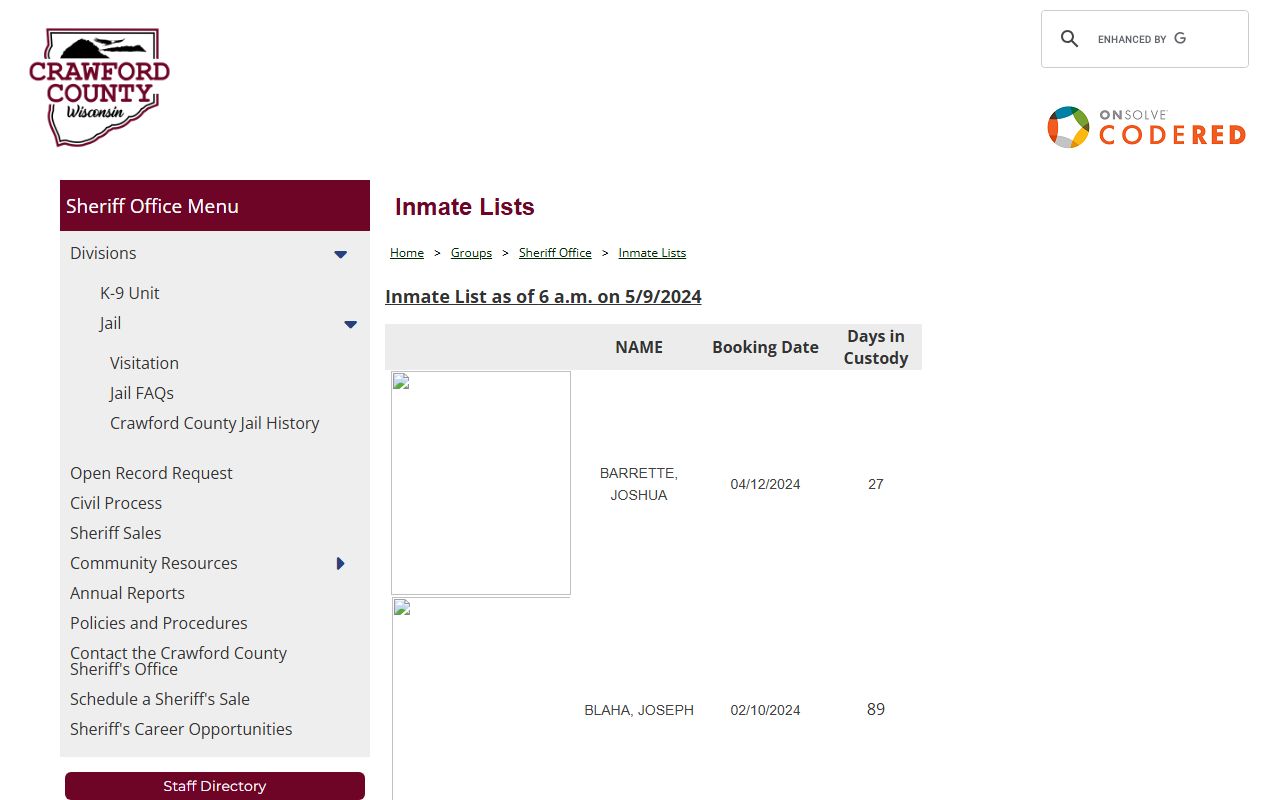Open the OnSolve CodeRED banner
The width and height of the screenshot is (1280, 800).
coord(1146,127)
